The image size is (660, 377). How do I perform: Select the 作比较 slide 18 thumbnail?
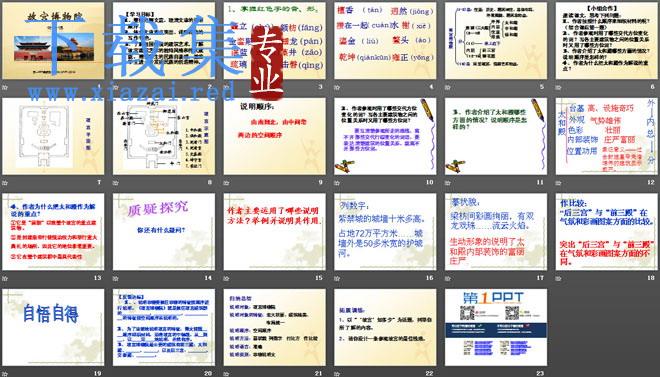pos(607,232)
